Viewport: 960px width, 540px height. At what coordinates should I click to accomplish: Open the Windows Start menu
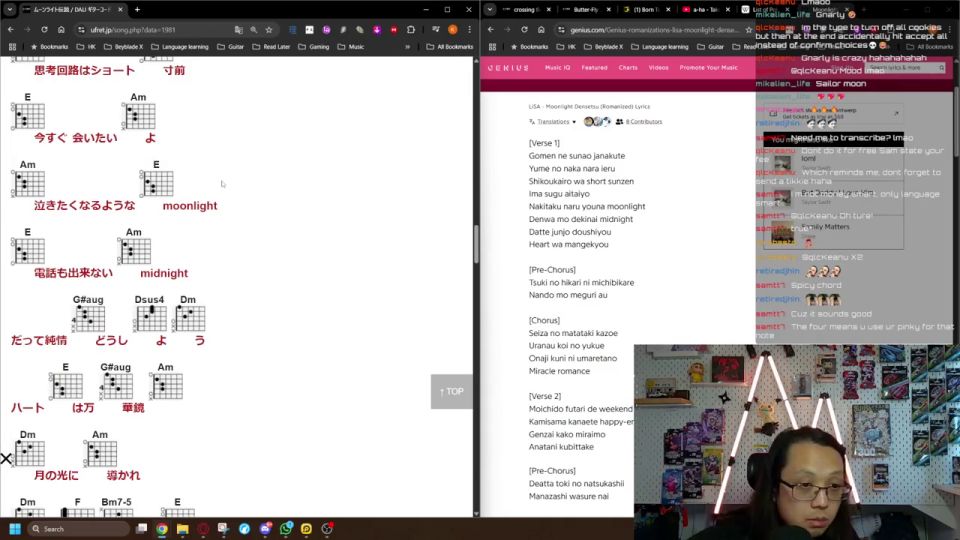coord(15,529)
